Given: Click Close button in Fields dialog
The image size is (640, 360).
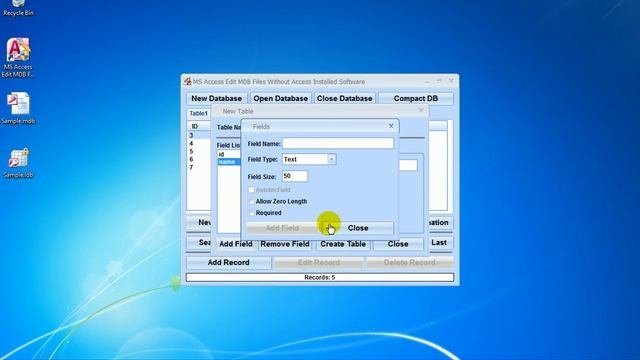Looking at the screenshot, I should click(x=358, y=228).
